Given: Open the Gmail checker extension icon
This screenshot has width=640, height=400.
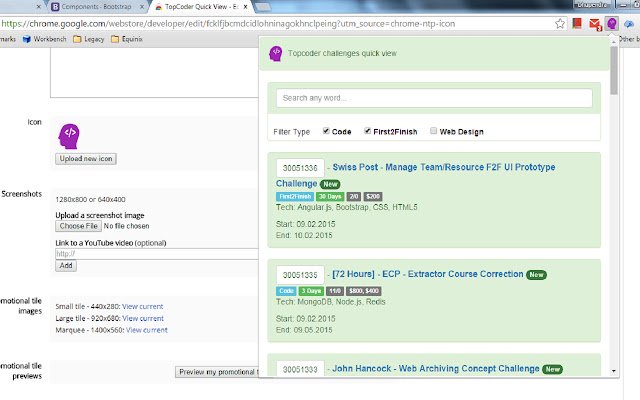Looking at the screenshot, I should point(595,24).
